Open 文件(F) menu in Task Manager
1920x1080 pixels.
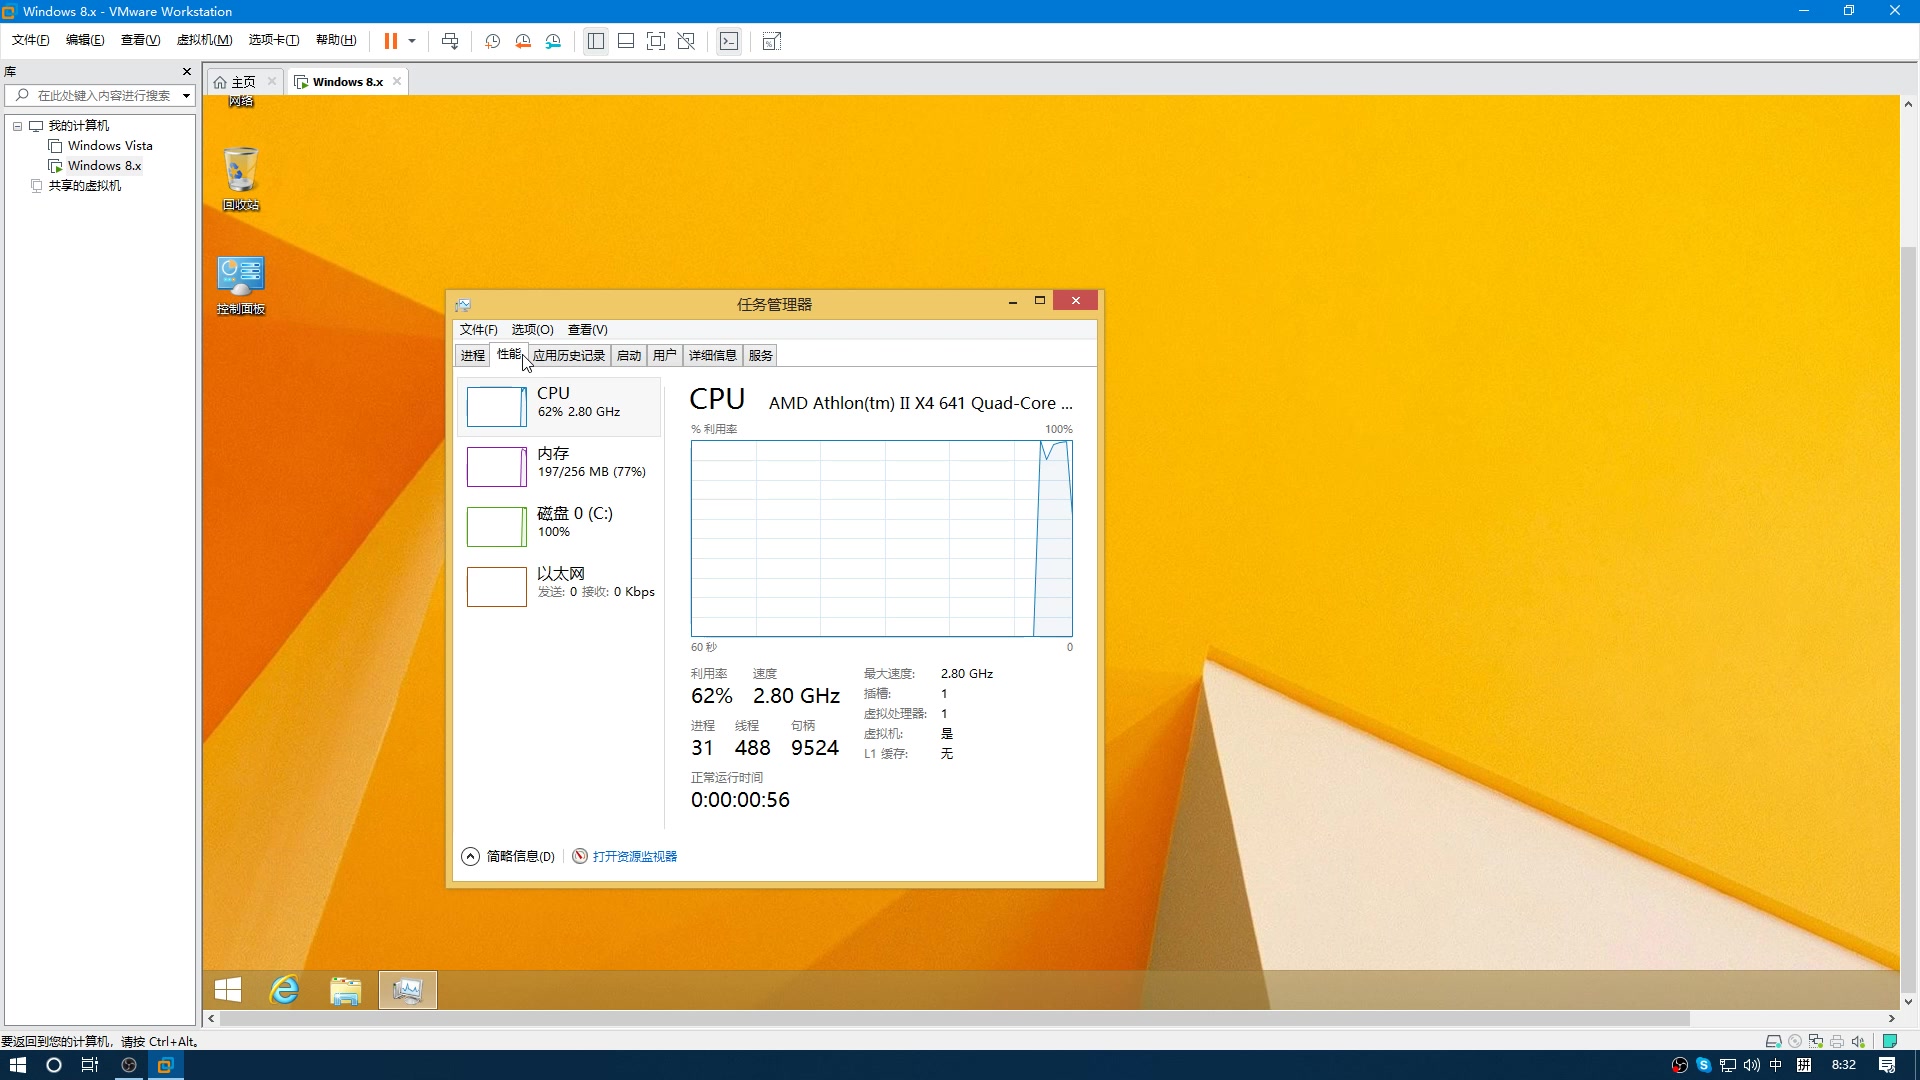[x=477, y=328]
